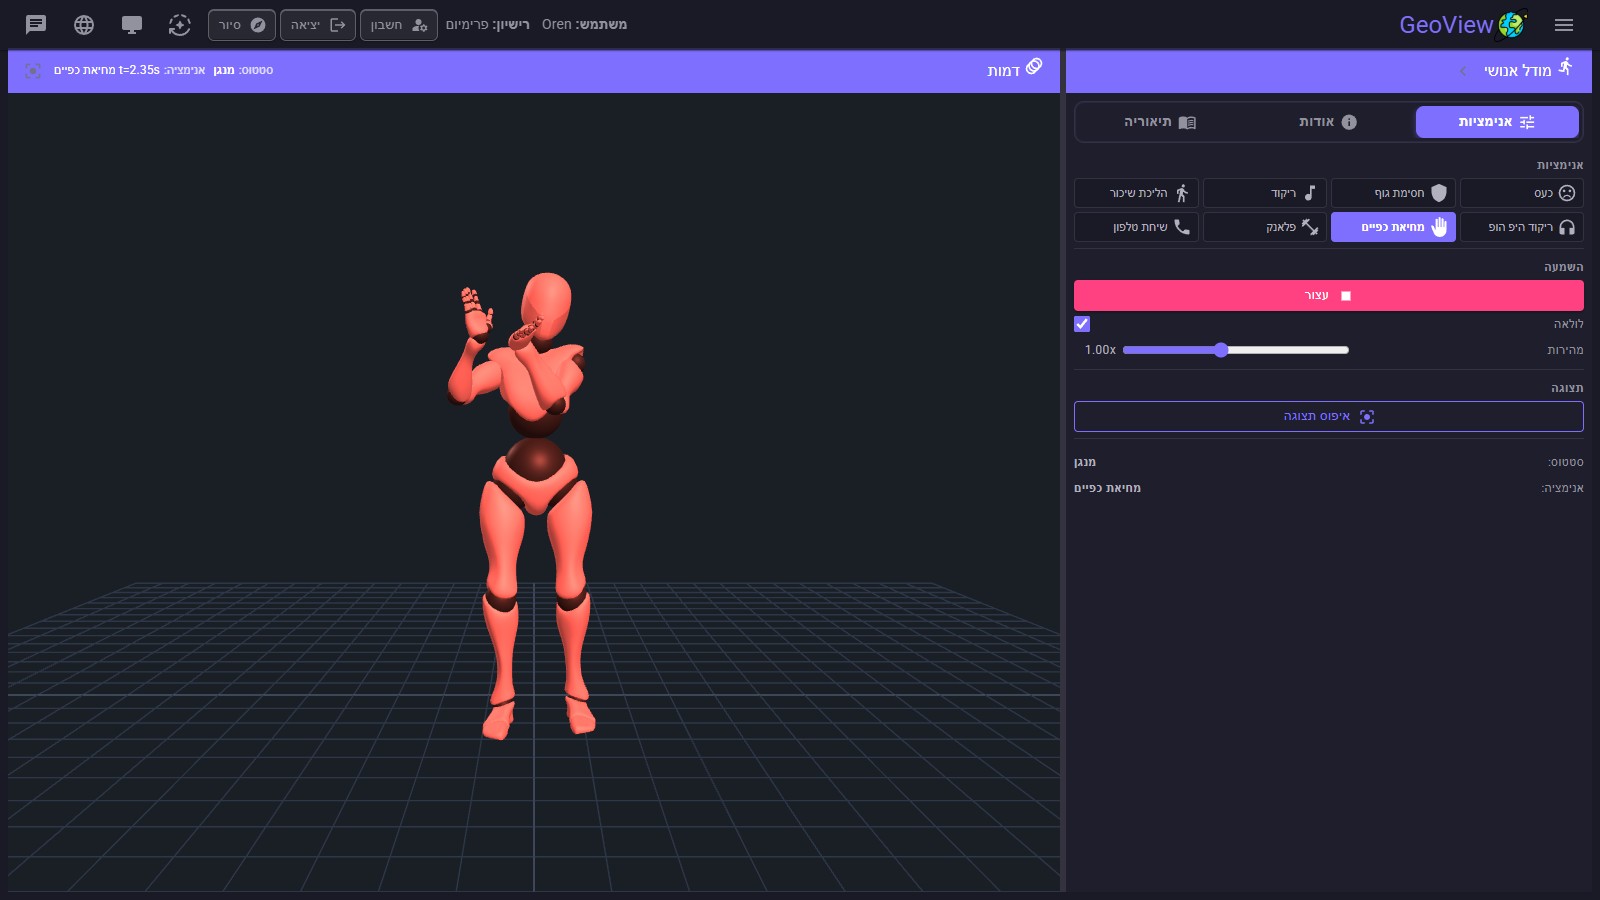Toggle the לולאה loop checkbox

point(1082,324)
